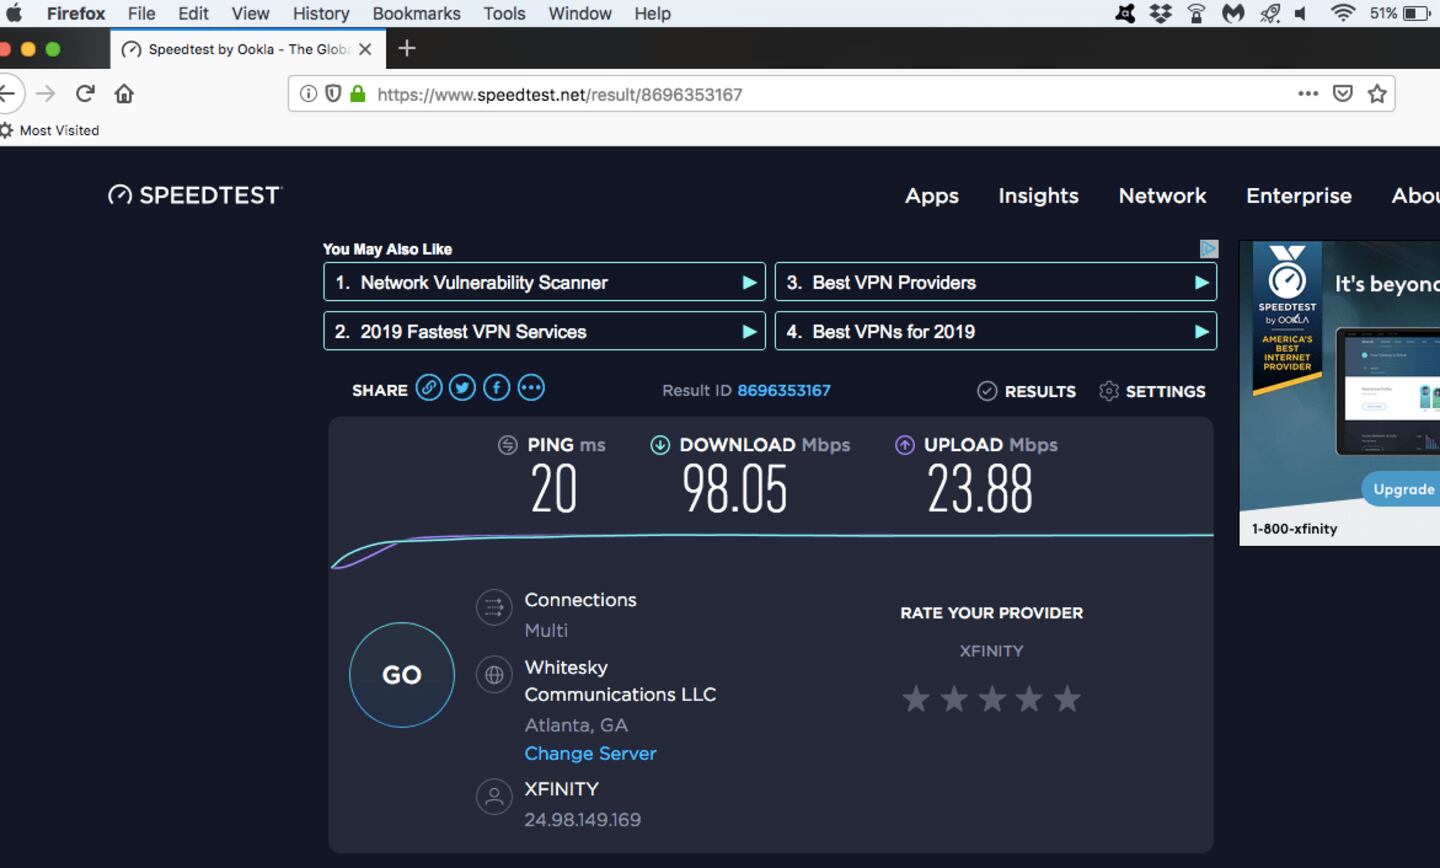The image size is (1440, 868).
Task: Rate XFINITY five stars
Action: (x=1067, y=698)
